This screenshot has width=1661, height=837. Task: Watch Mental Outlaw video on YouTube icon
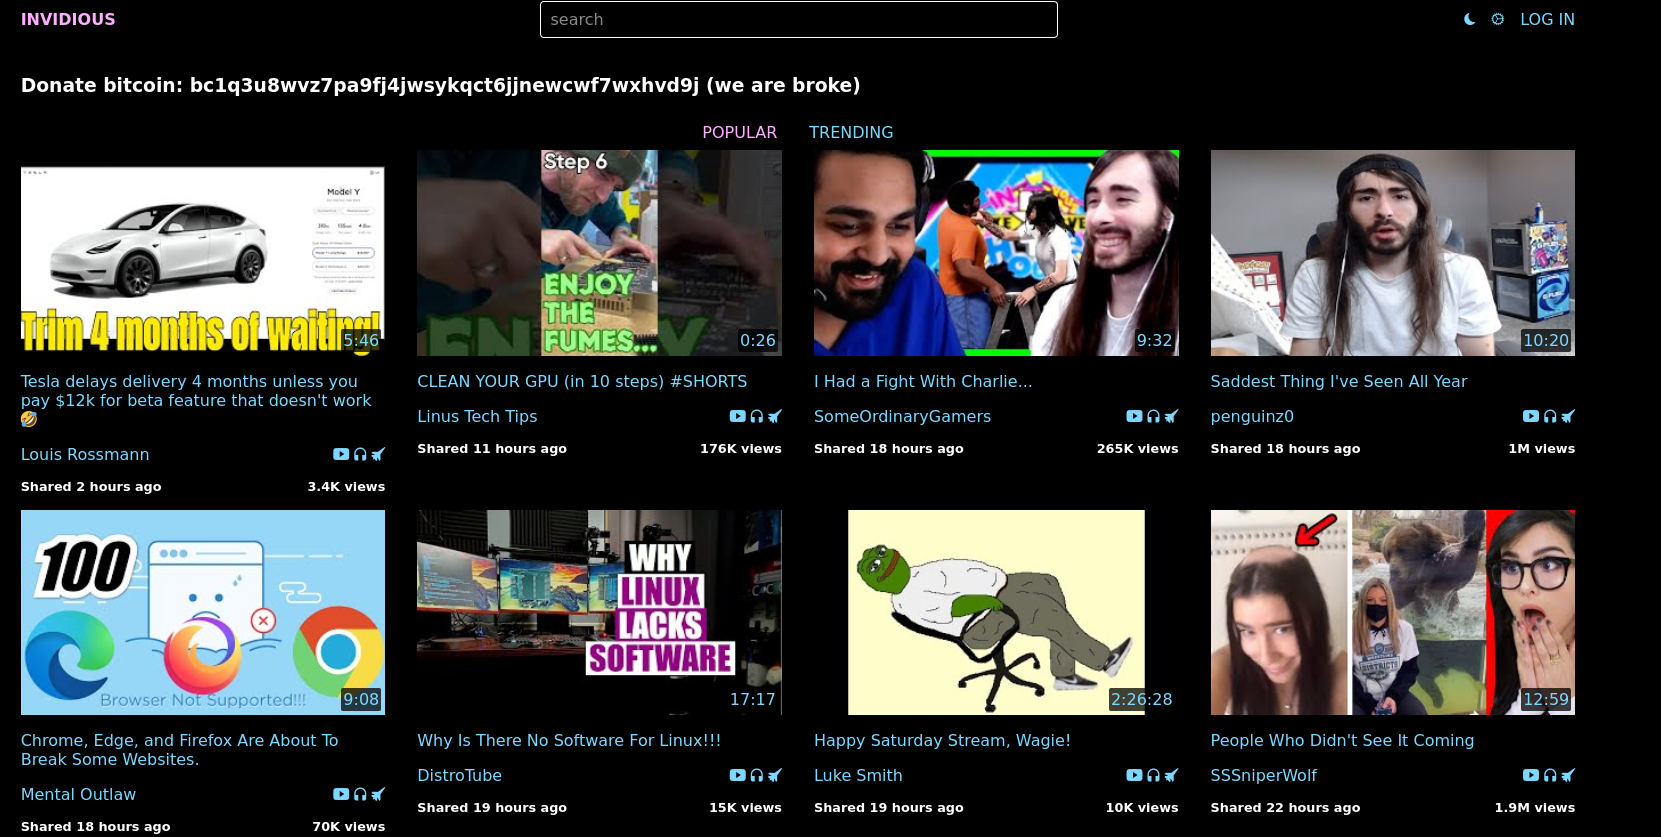(341, 794)
